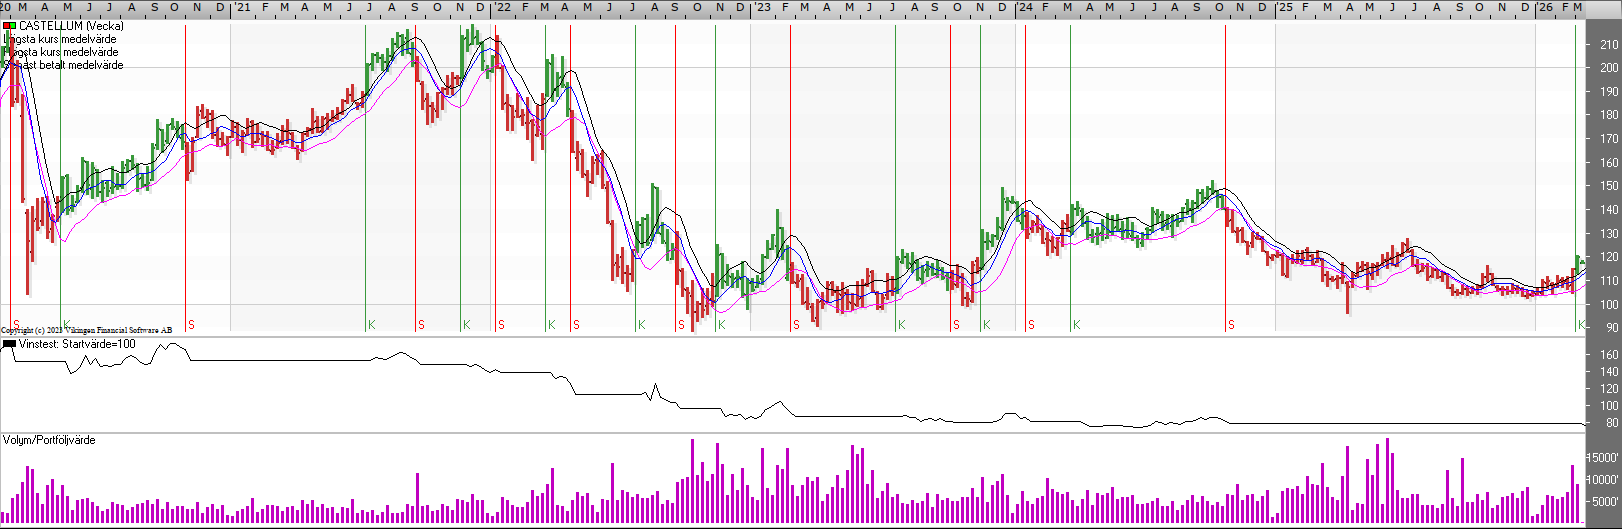Go to the '25 year label on timeline
Viewport: 1622px width, 529px height.
pos(1285,7)
